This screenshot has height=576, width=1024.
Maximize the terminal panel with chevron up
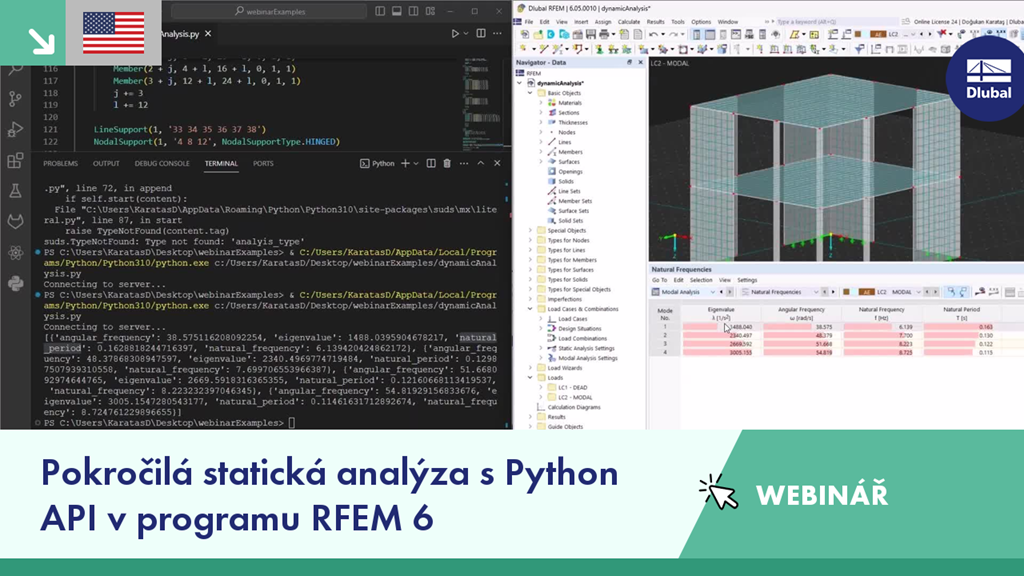481,163
